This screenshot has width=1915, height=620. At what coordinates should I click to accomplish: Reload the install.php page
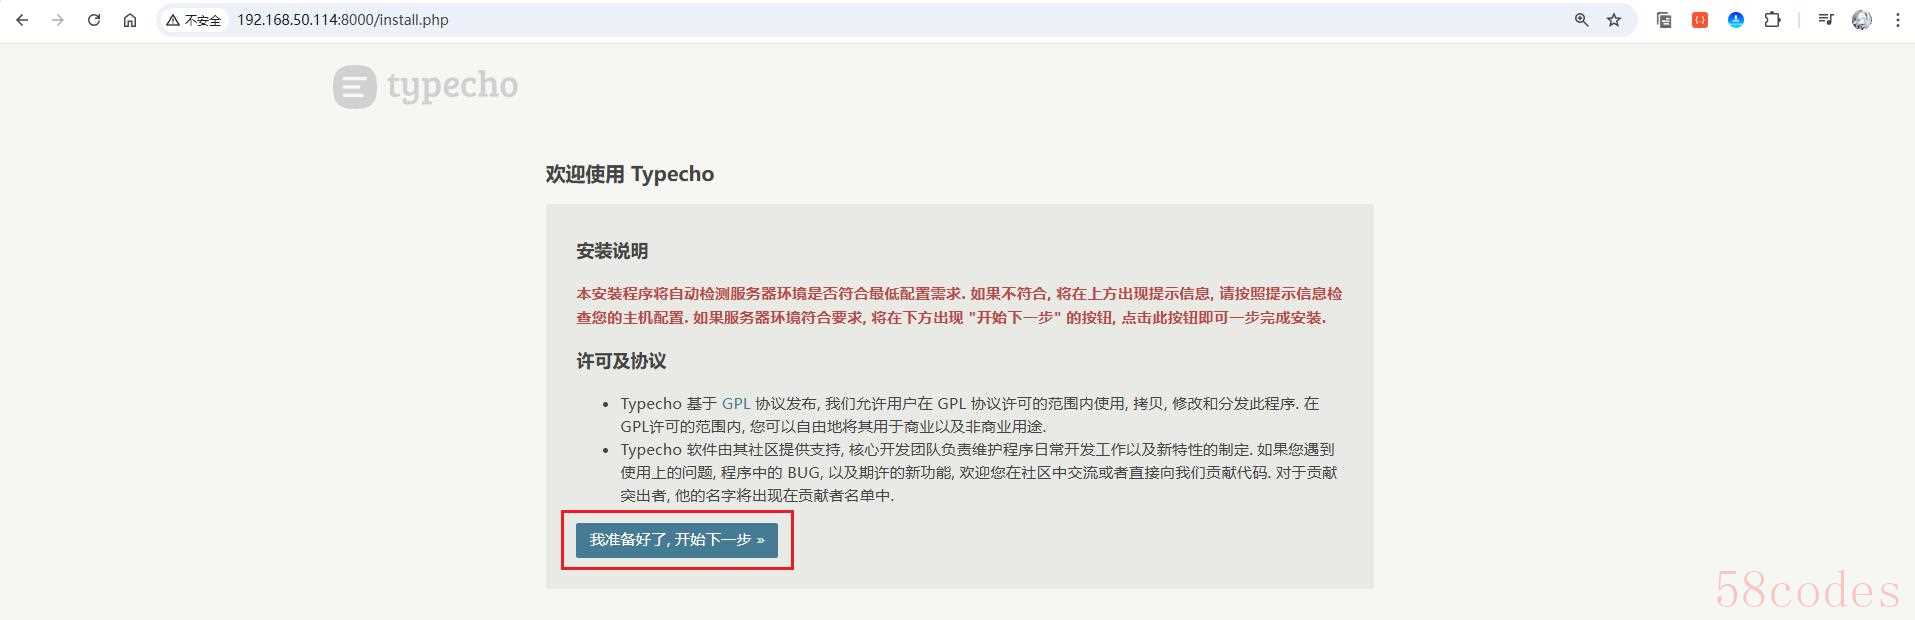pos(94,20)
